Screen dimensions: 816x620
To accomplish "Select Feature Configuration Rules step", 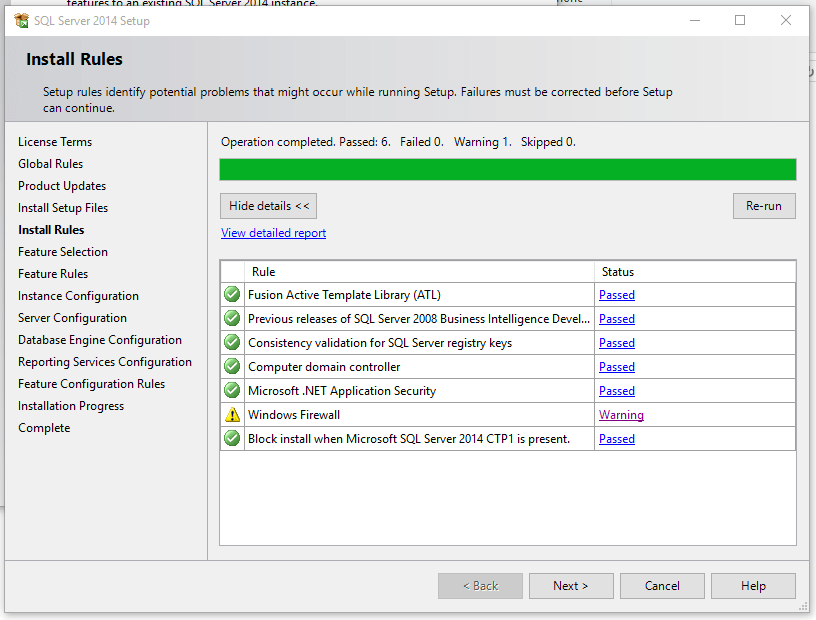I will (x=91, y=384).
